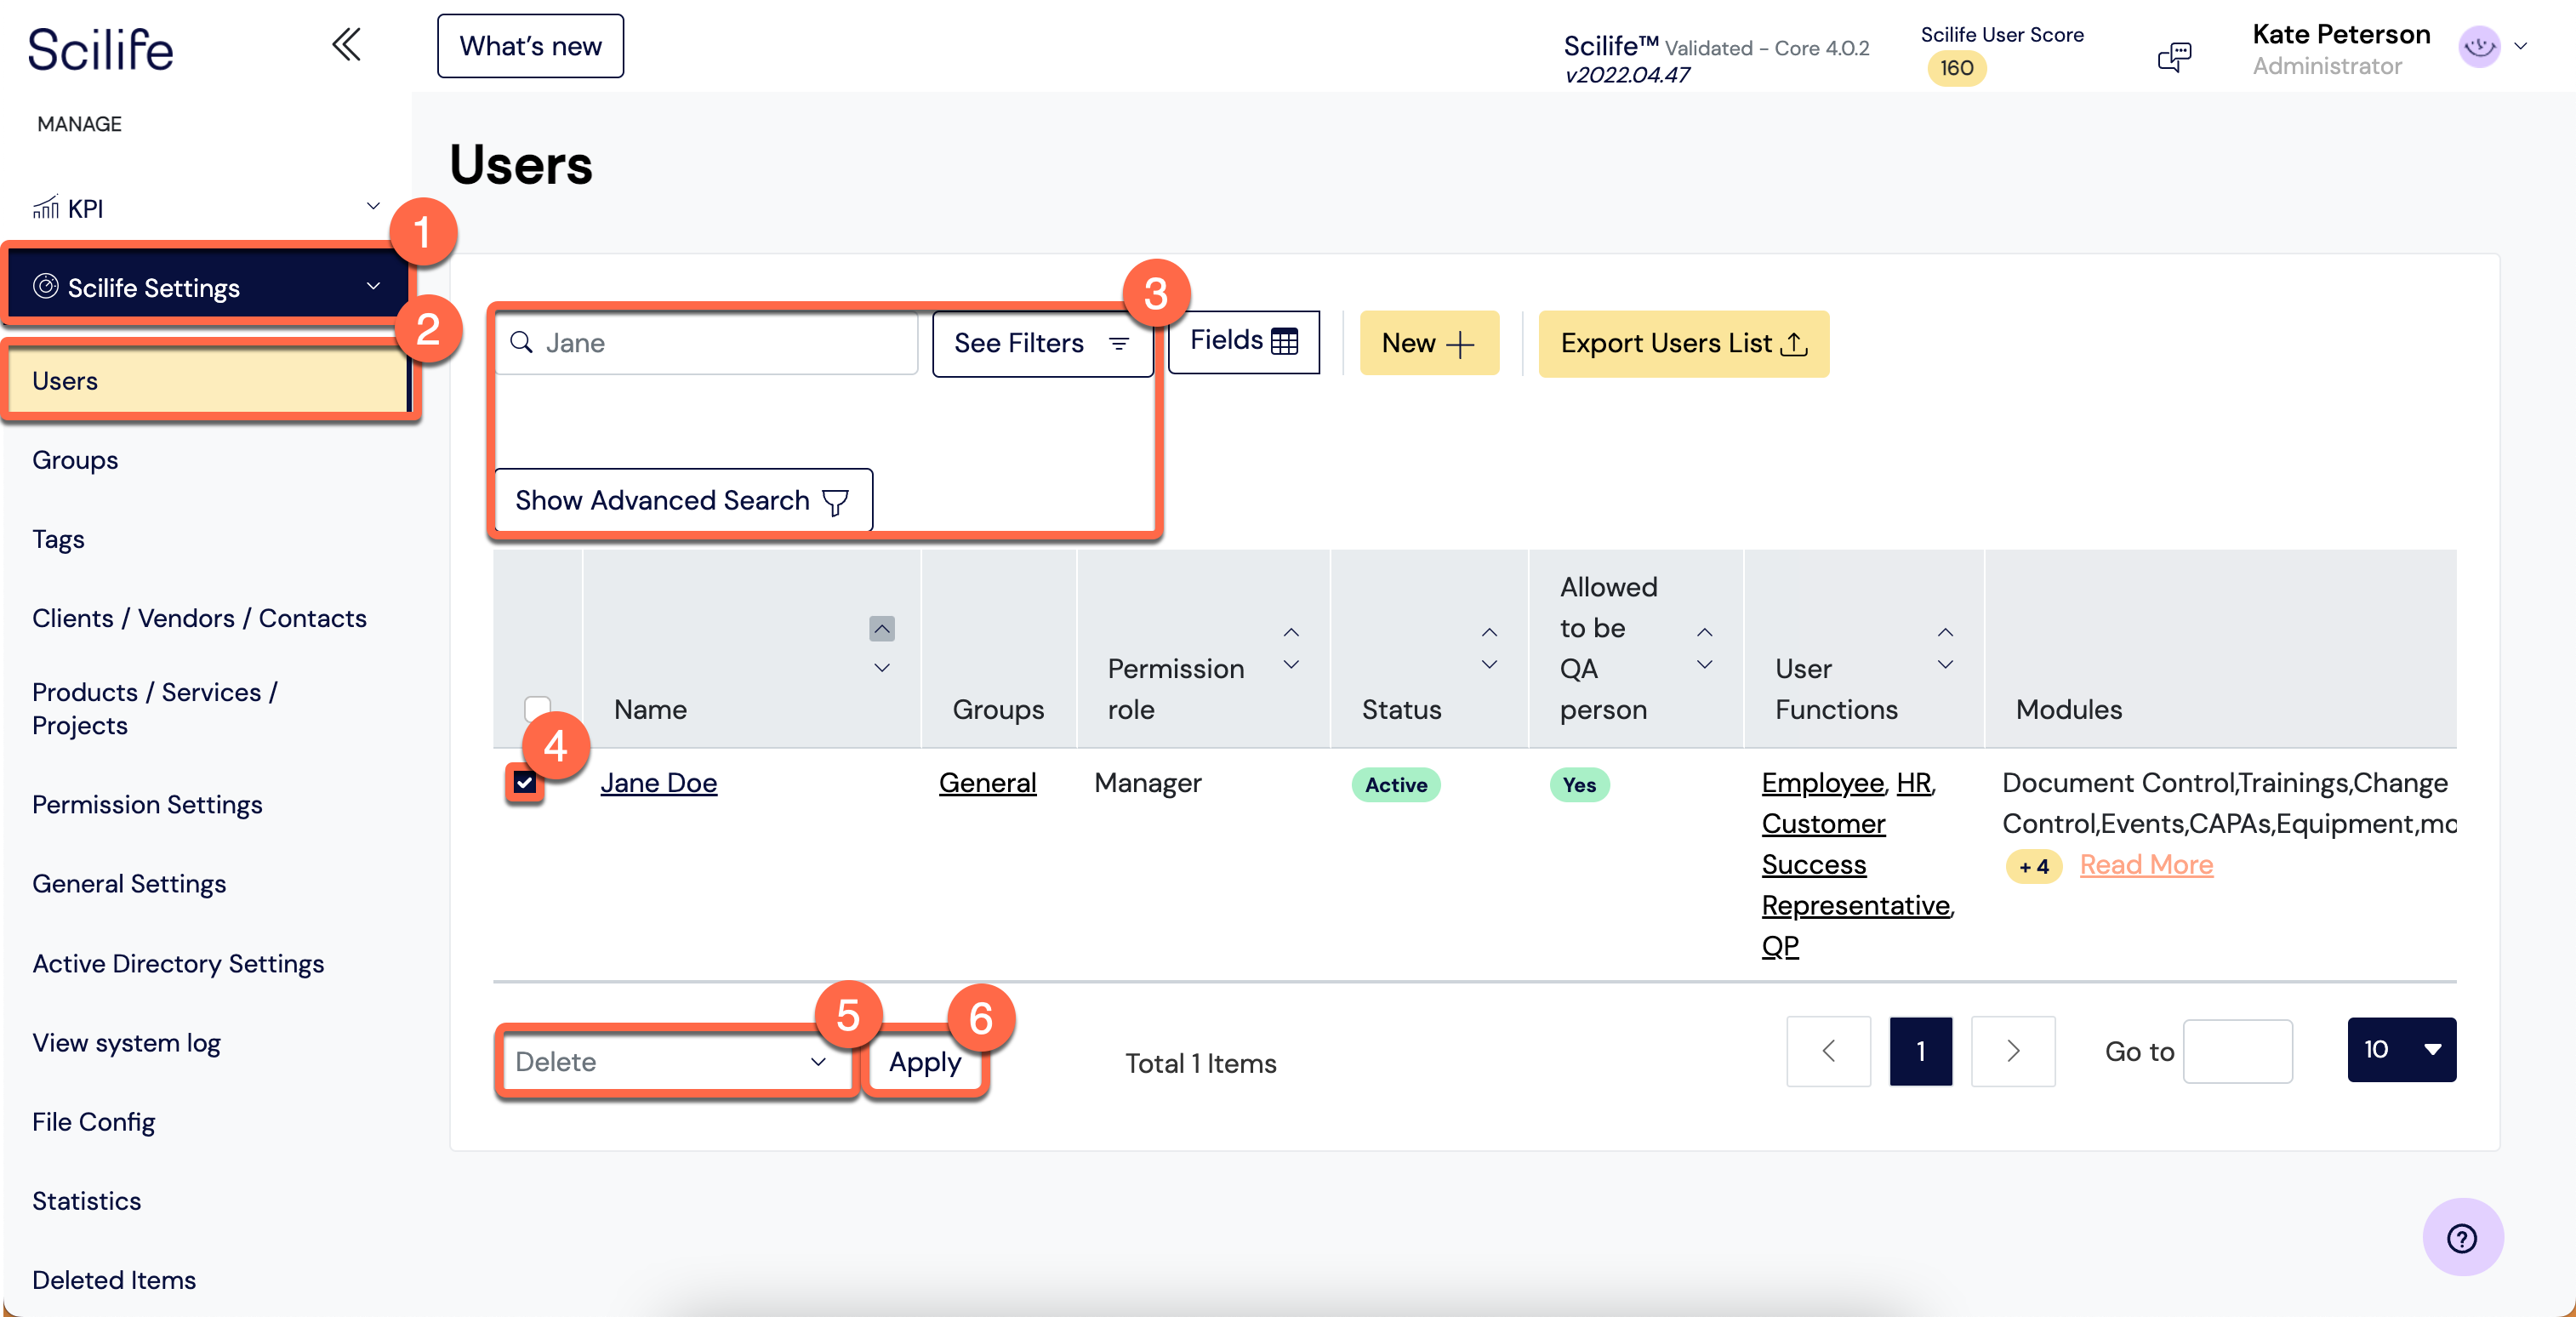Go to next page arrow
The height and width of the screenshot is (1317, 2576).
coord(2013,1051)
